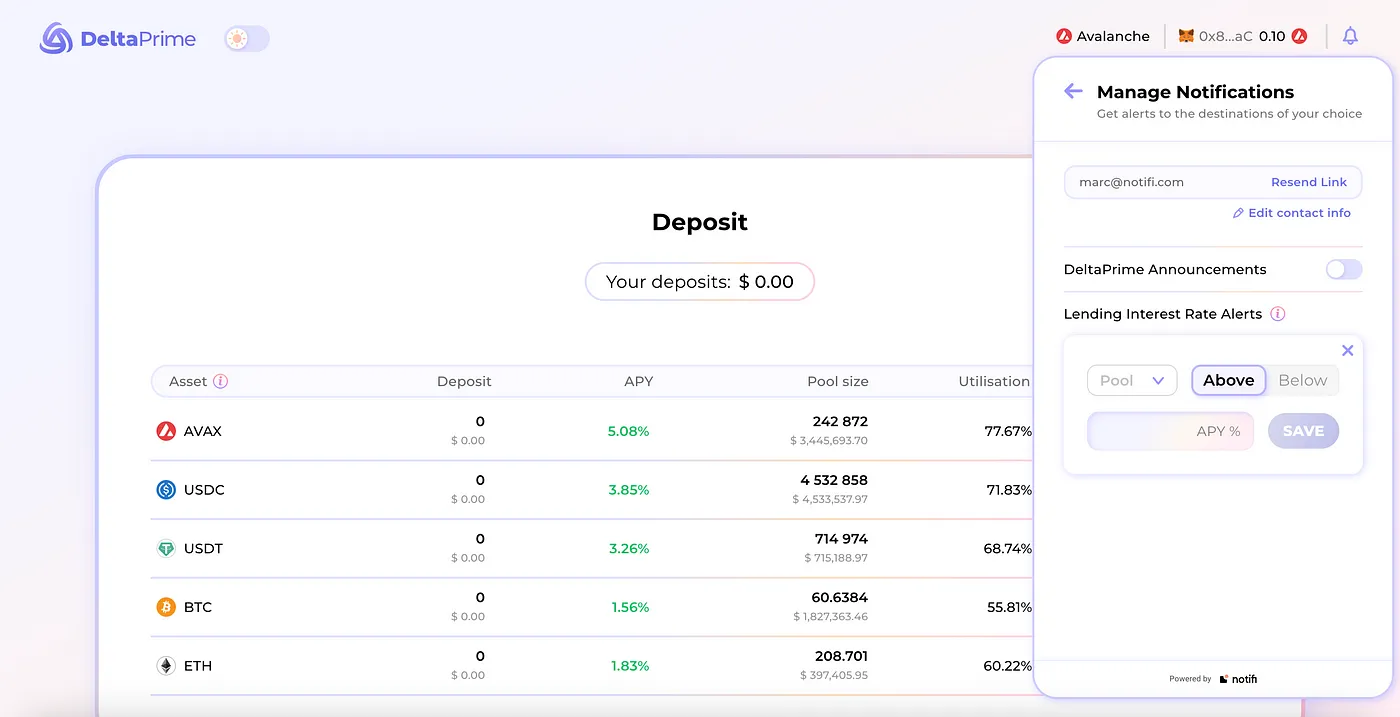Click the USDT token icon
Screen dimensions: 1400x717
coord(166,548)
